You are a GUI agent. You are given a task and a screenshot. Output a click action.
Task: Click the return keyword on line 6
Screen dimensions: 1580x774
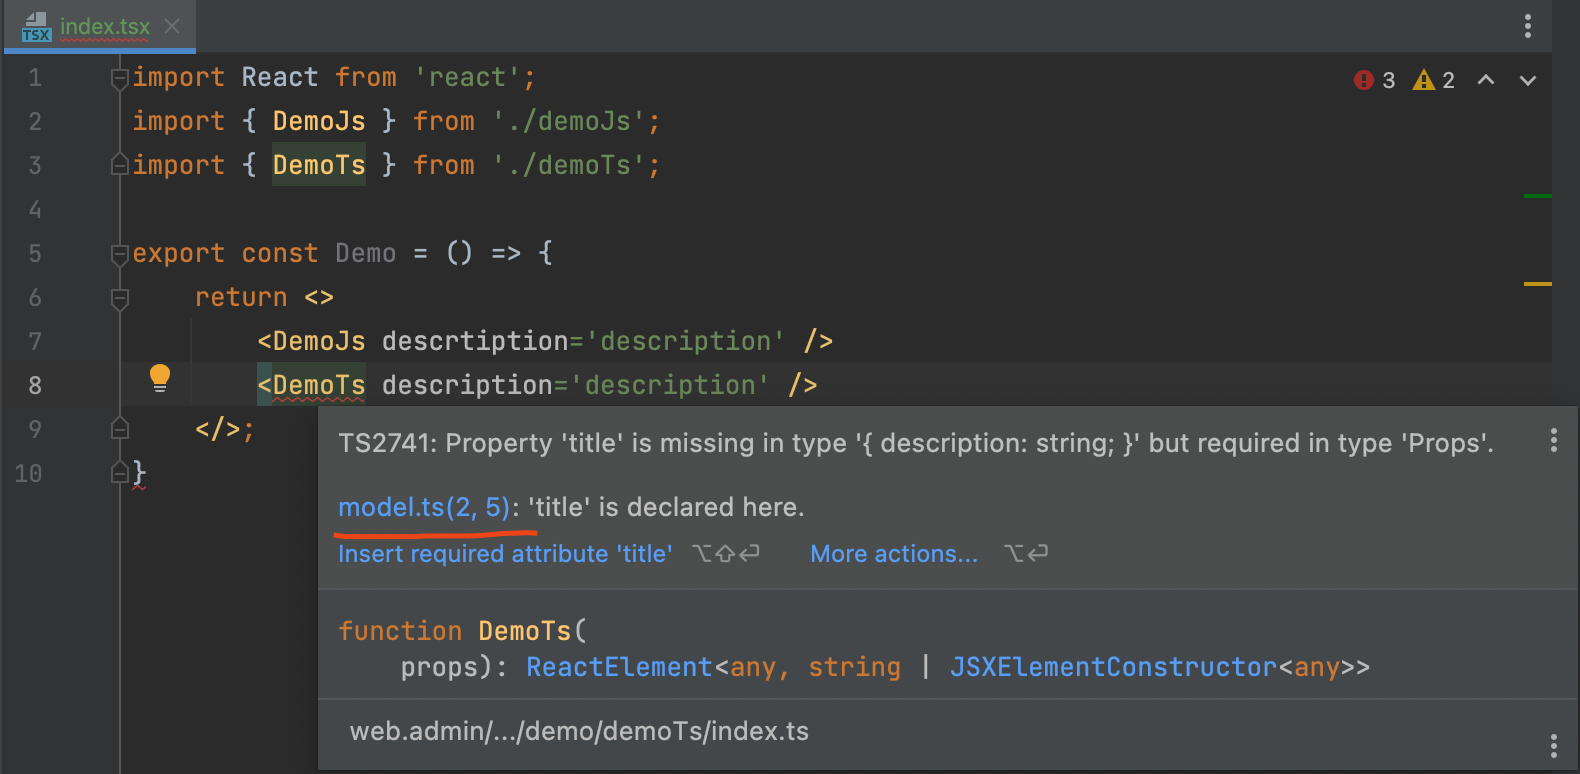(x=241, y=298)
